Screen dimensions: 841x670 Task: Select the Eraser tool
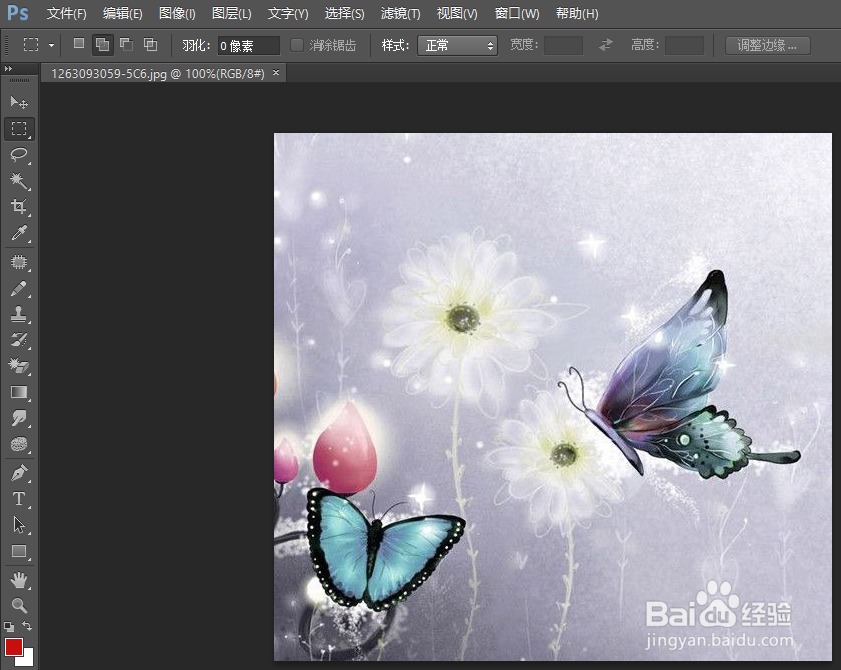pyautogui.click(x=19, y=366)
